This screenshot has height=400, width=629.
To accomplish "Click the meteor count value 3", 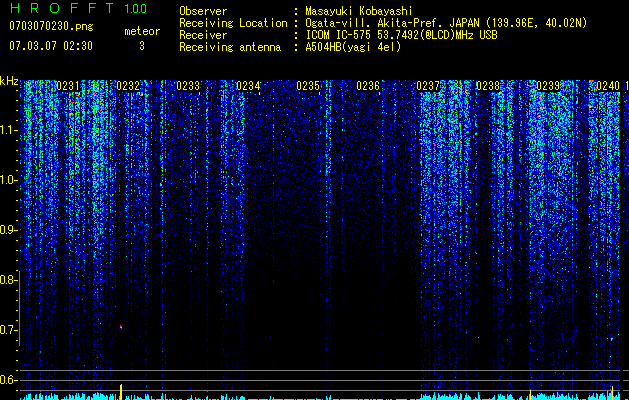I will [142, 46].
